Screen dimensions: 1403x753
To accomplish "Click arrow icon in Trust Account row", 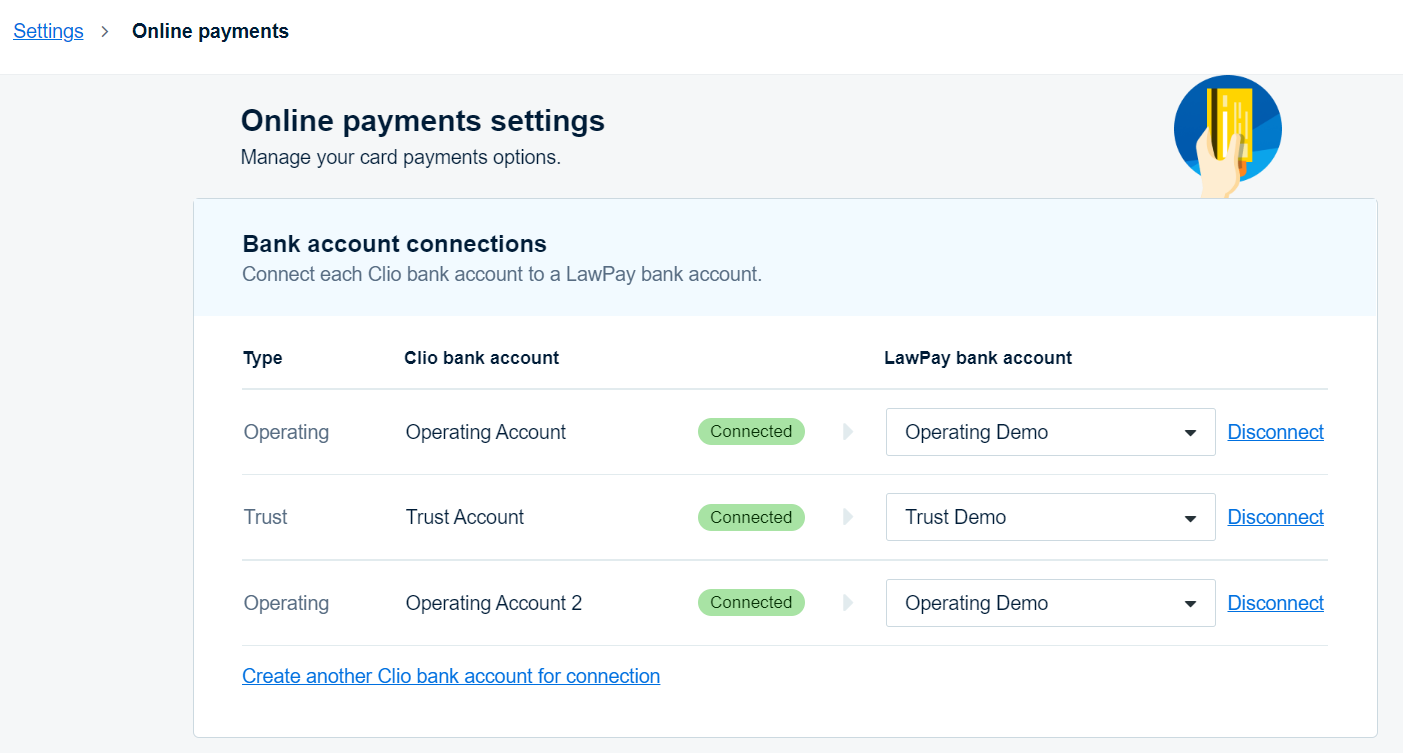I will pos(848,517).
